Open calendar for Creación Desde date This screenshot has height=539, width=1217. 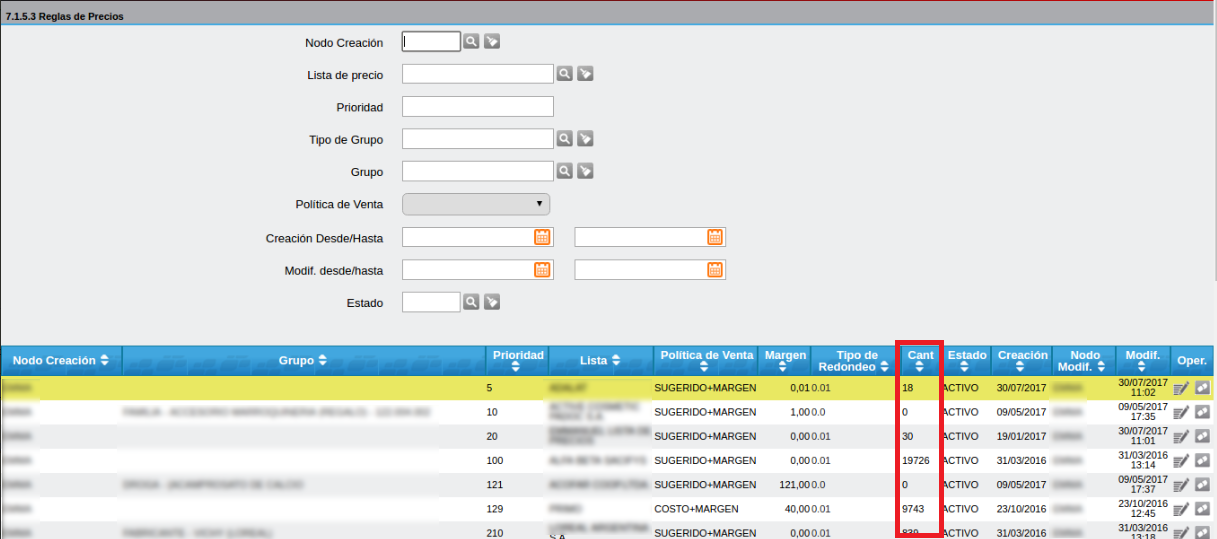point(542,237)
